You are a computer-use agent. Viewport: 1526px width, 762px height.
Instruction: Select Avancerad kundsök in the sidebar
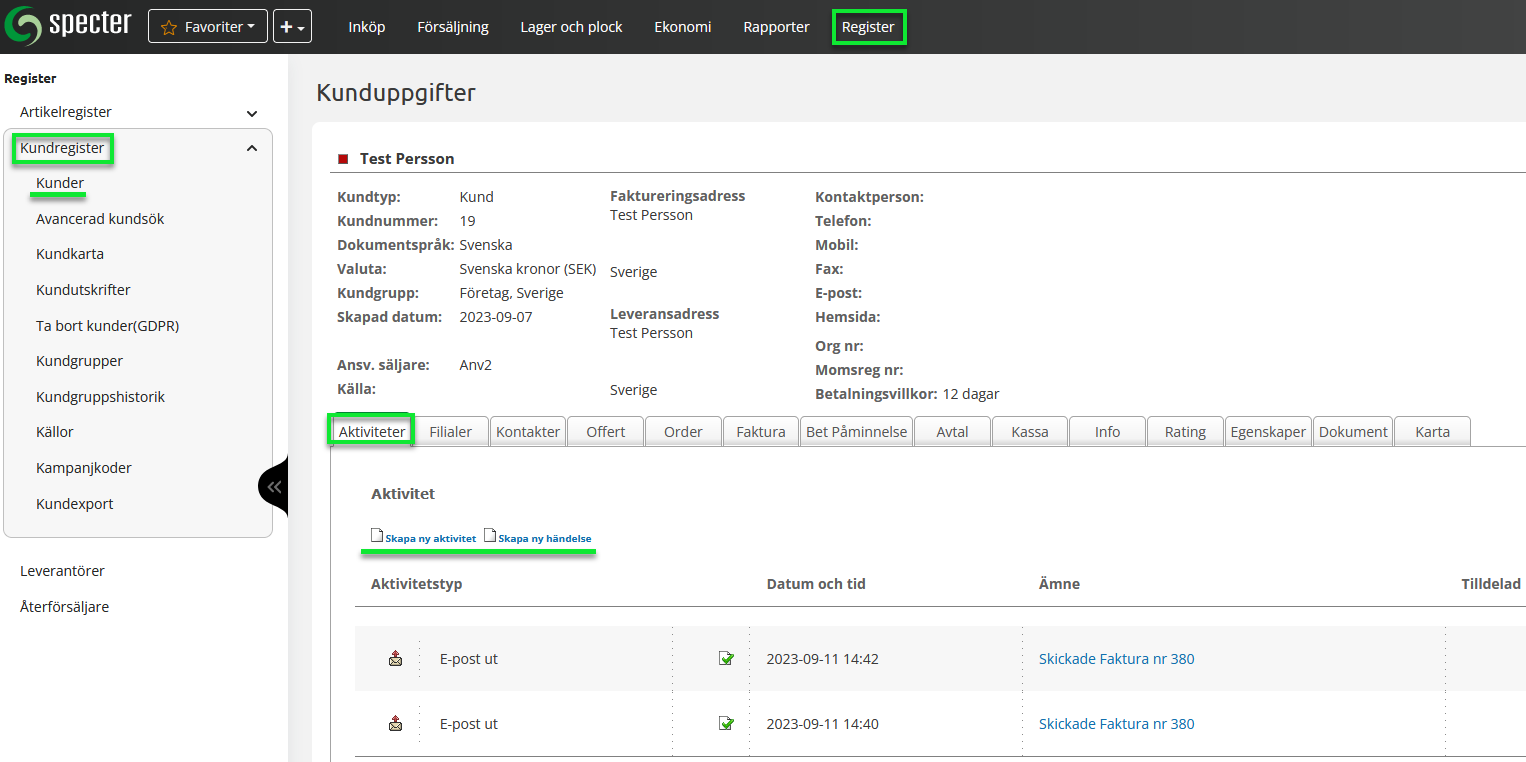tap(100, 219)
